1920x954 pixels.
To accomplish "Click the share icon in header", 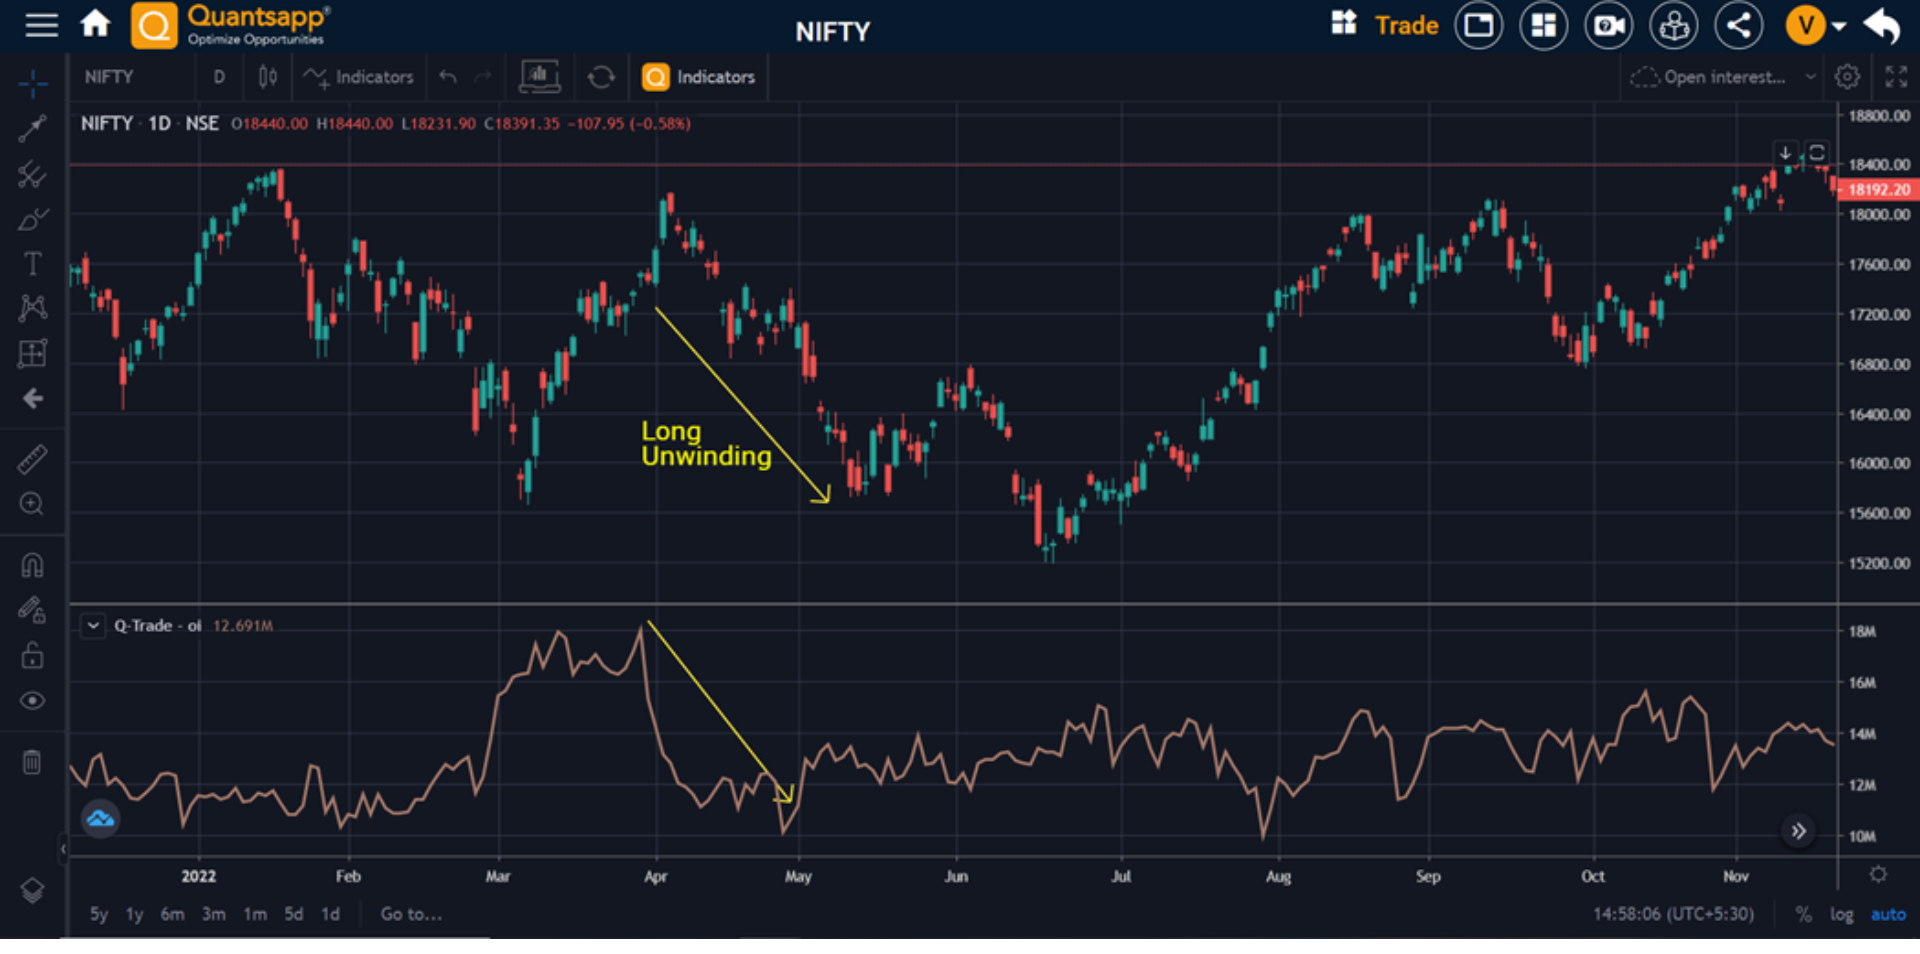I will (1738, 26).
